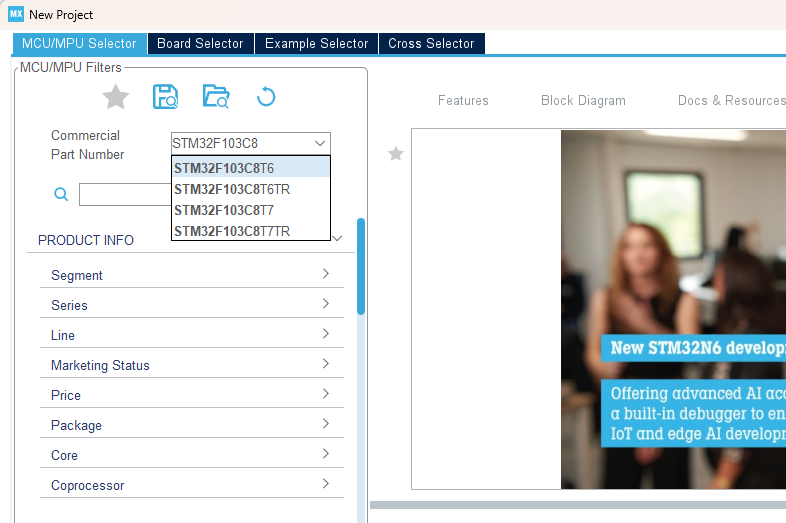Load saved searches folder icon
786x523 pixels.
coord(216,97)
